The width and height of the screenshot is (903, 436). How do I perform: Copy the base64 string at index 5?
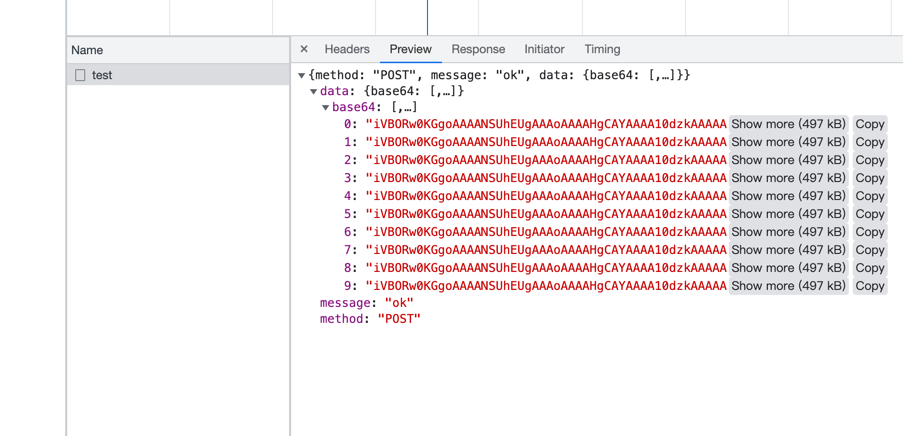point(869,214)
